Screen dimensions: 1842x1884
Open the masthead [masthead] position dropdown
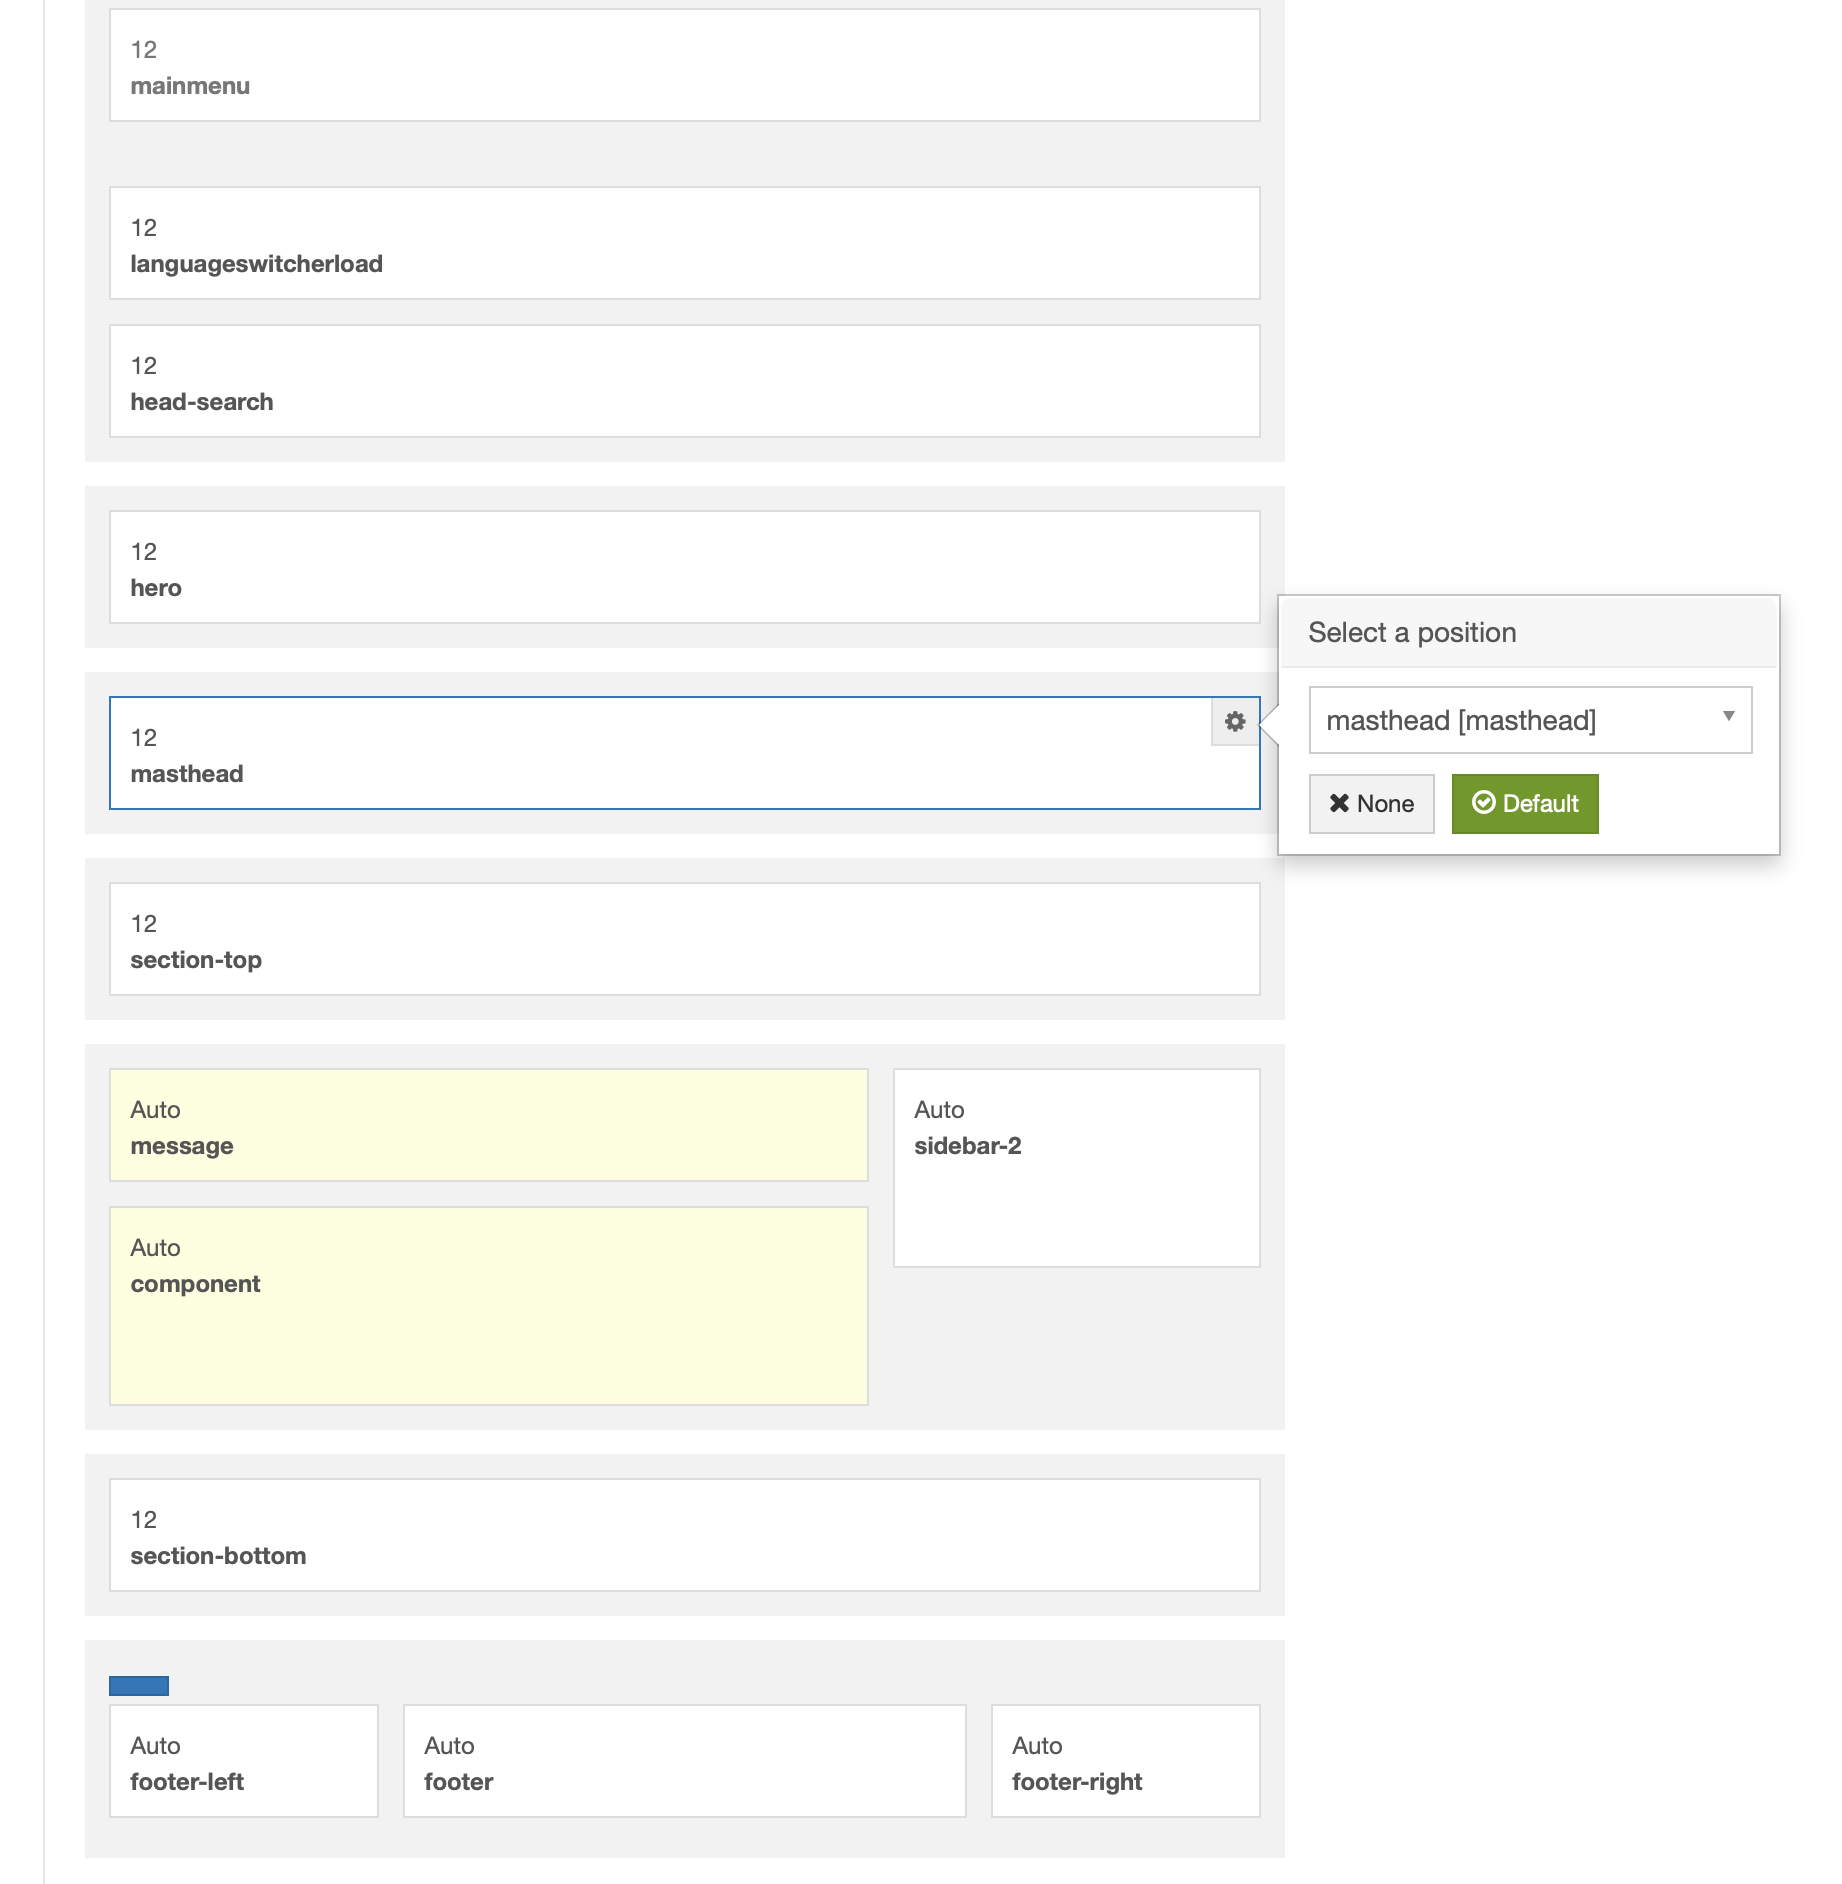(1529, 720)
